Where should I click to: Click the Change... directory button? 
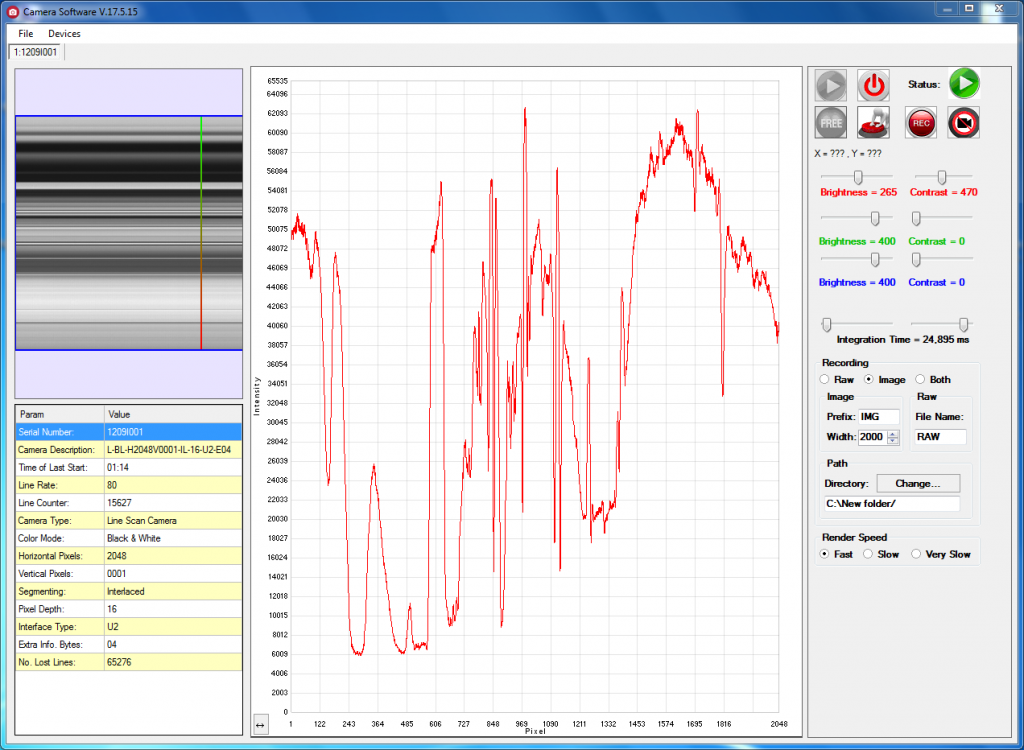click(x=918, y=483)
